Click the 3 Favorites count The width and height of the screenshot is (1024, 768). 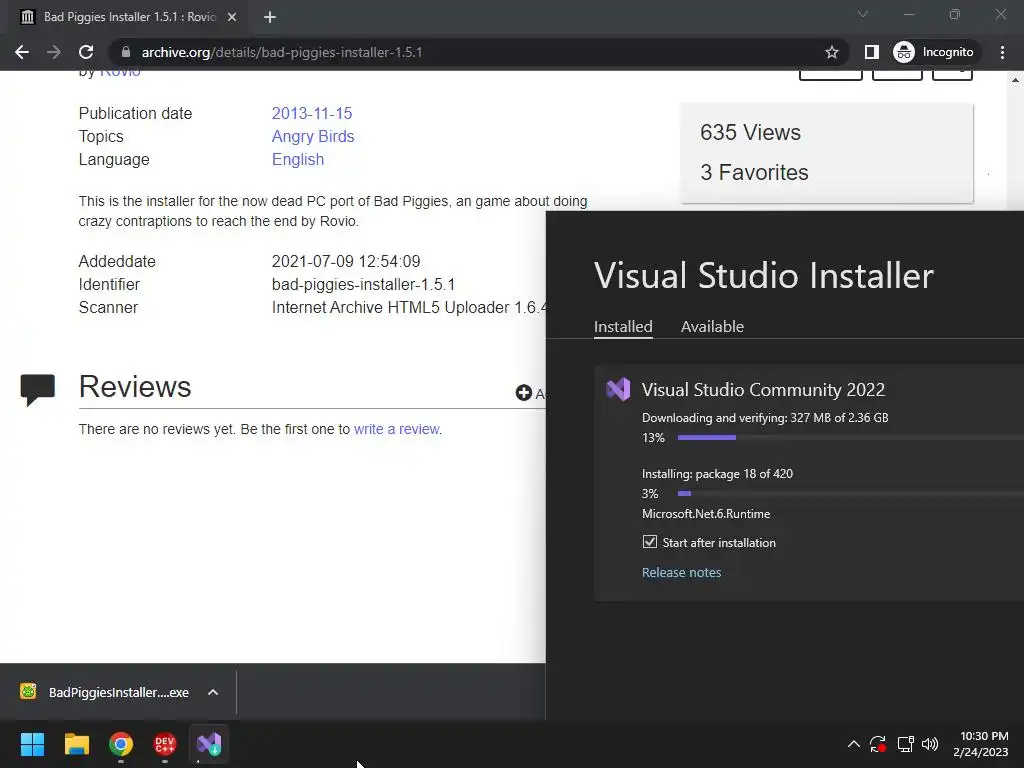click(x=754, y=172)
